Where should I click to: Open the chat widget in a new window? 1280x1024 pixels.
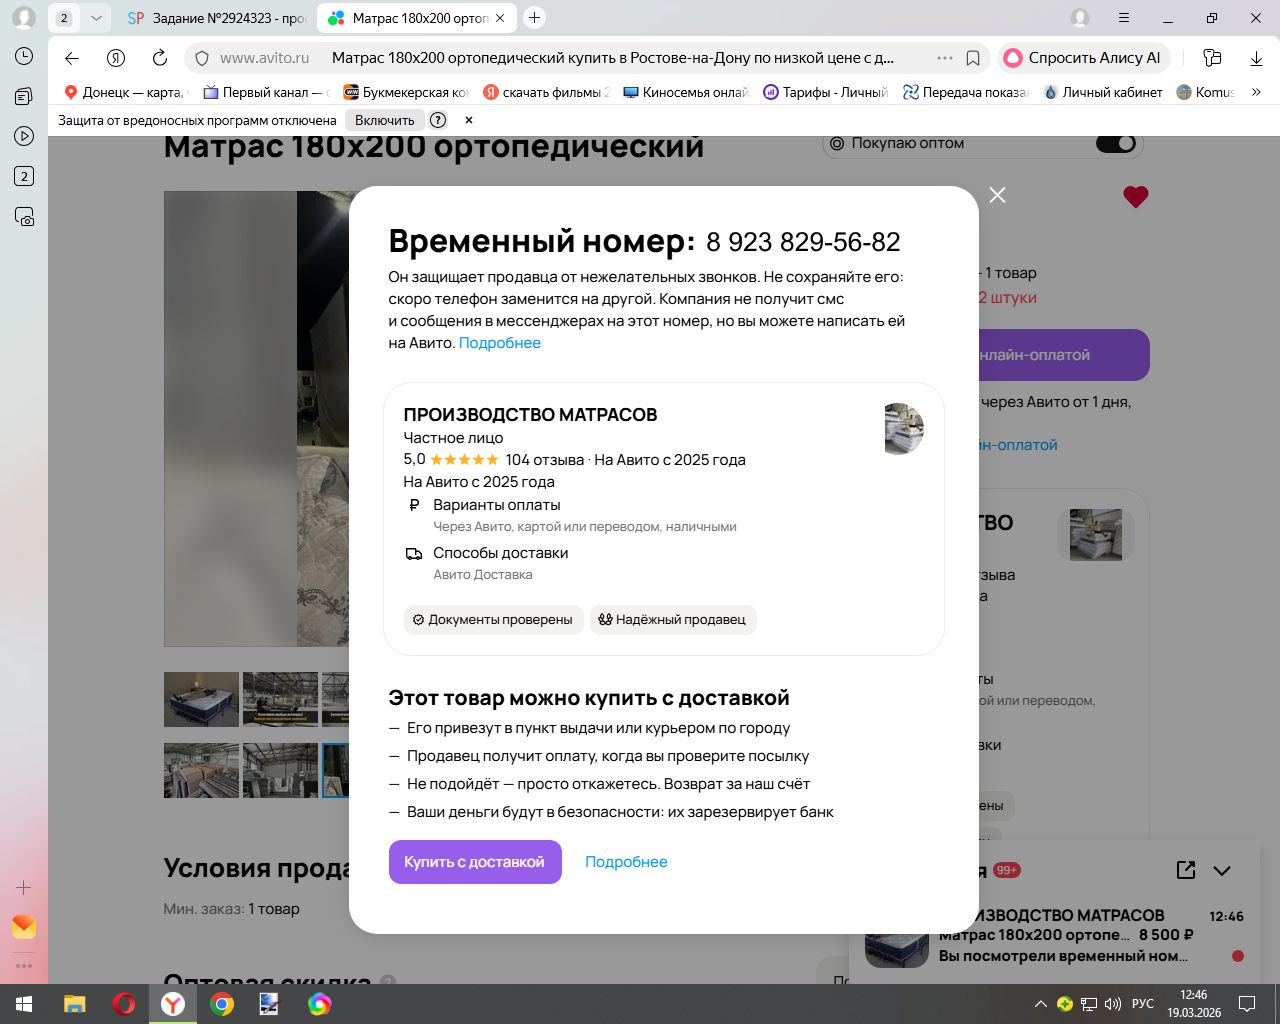(1186, 870)
